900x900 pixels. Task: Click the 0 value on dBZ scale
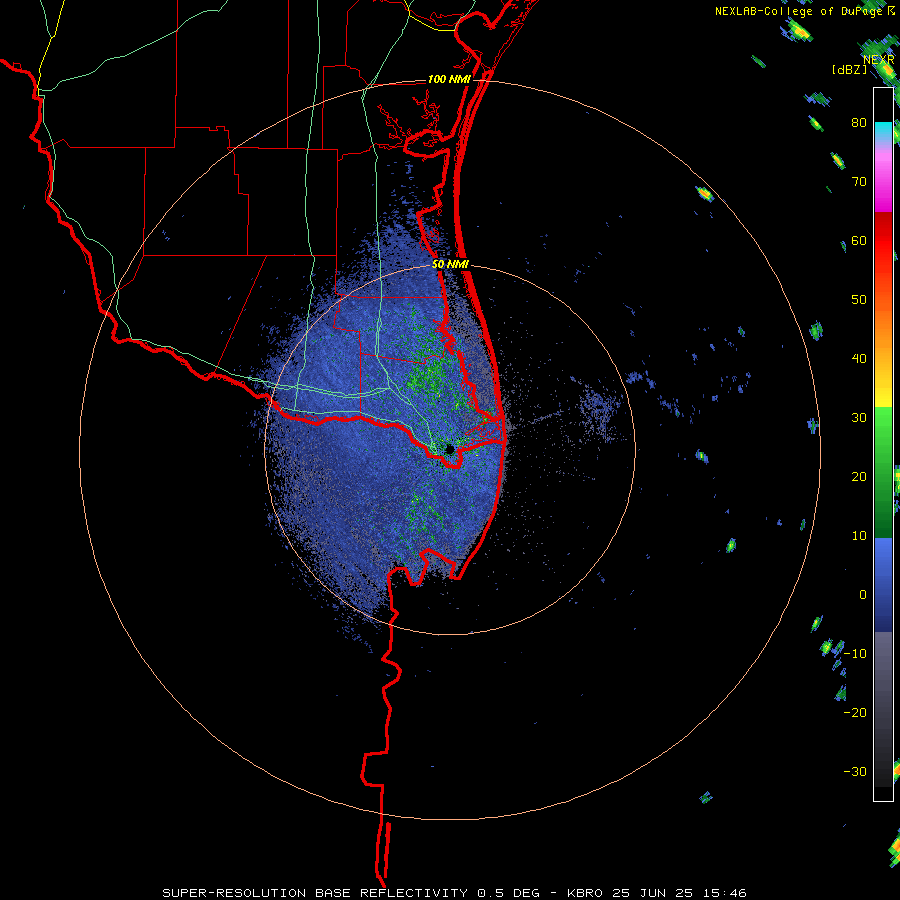point(863,595)
